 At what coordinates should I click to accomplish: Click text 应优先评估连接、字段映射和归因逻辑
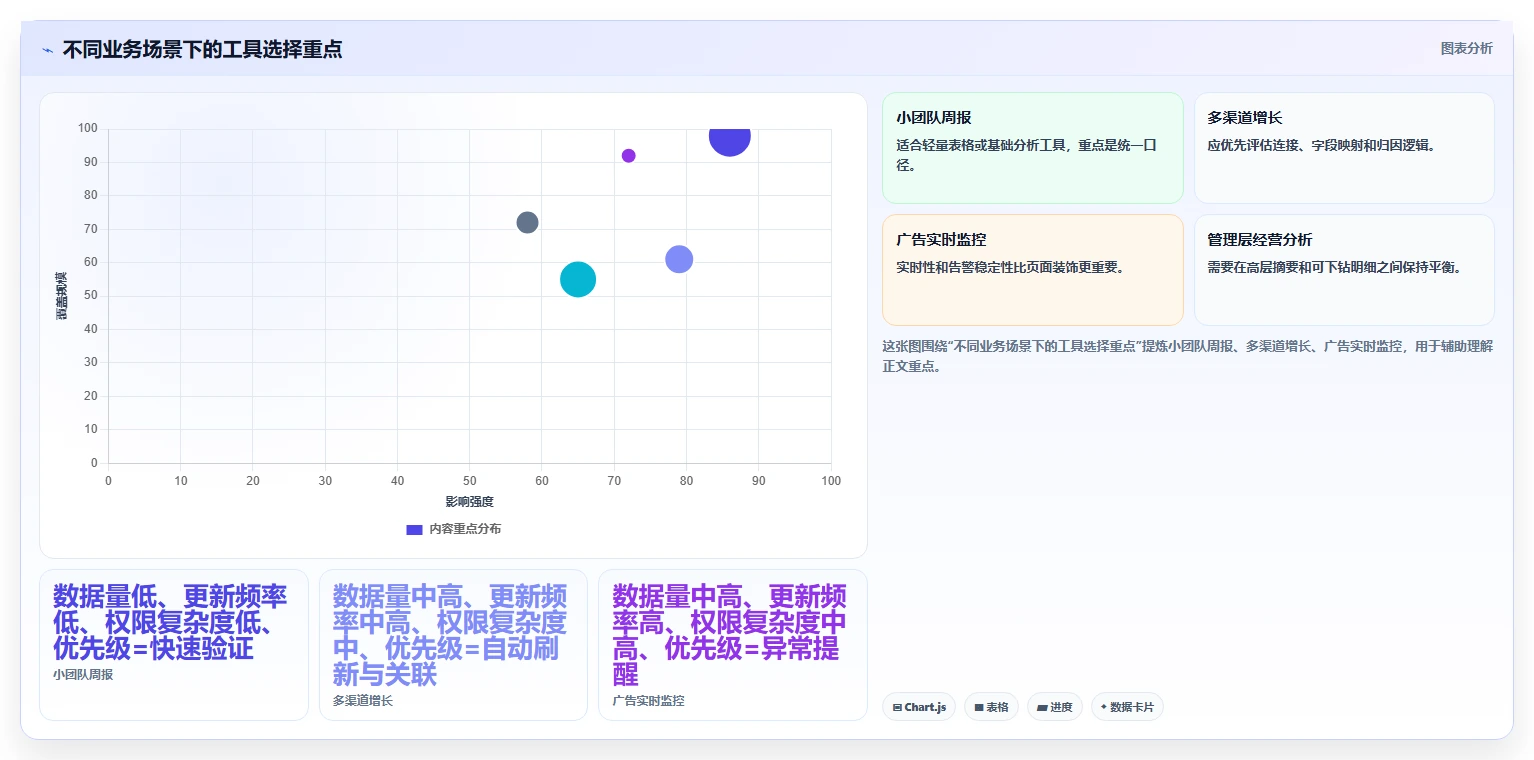click(1322, 146)
